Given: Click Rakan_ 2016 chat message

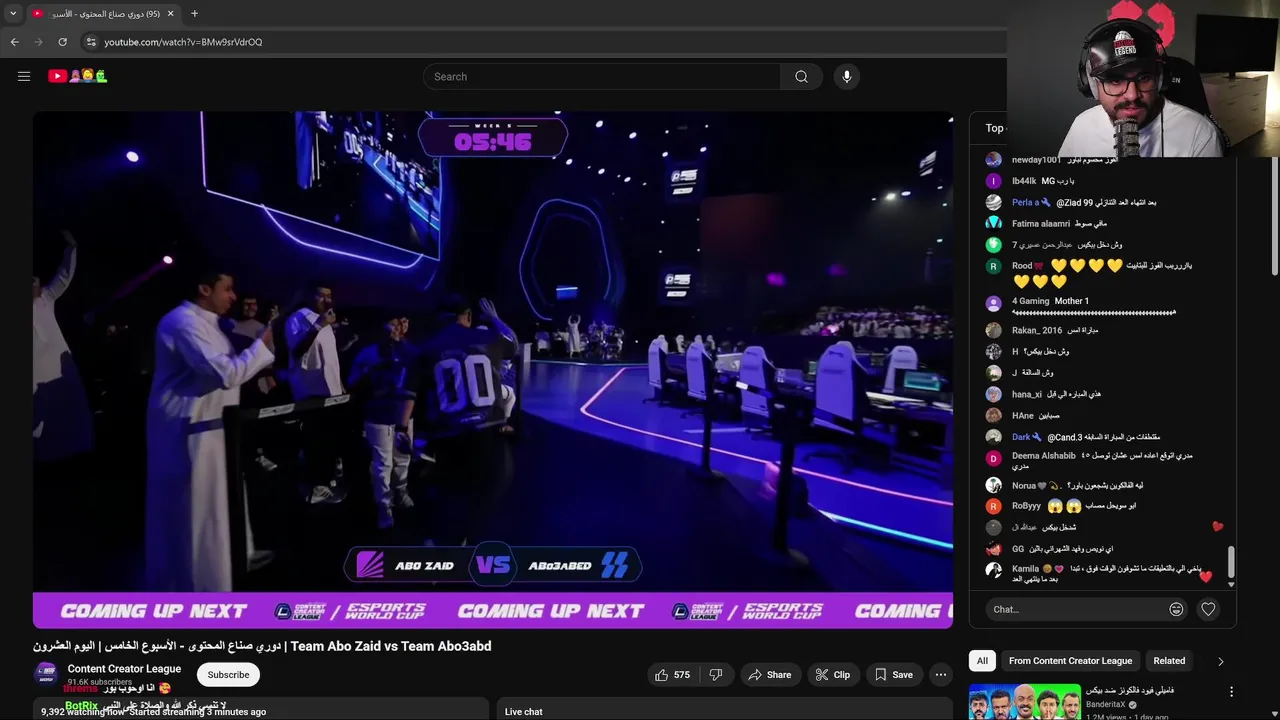Looking at the screenshot, I should point(1055,330).
